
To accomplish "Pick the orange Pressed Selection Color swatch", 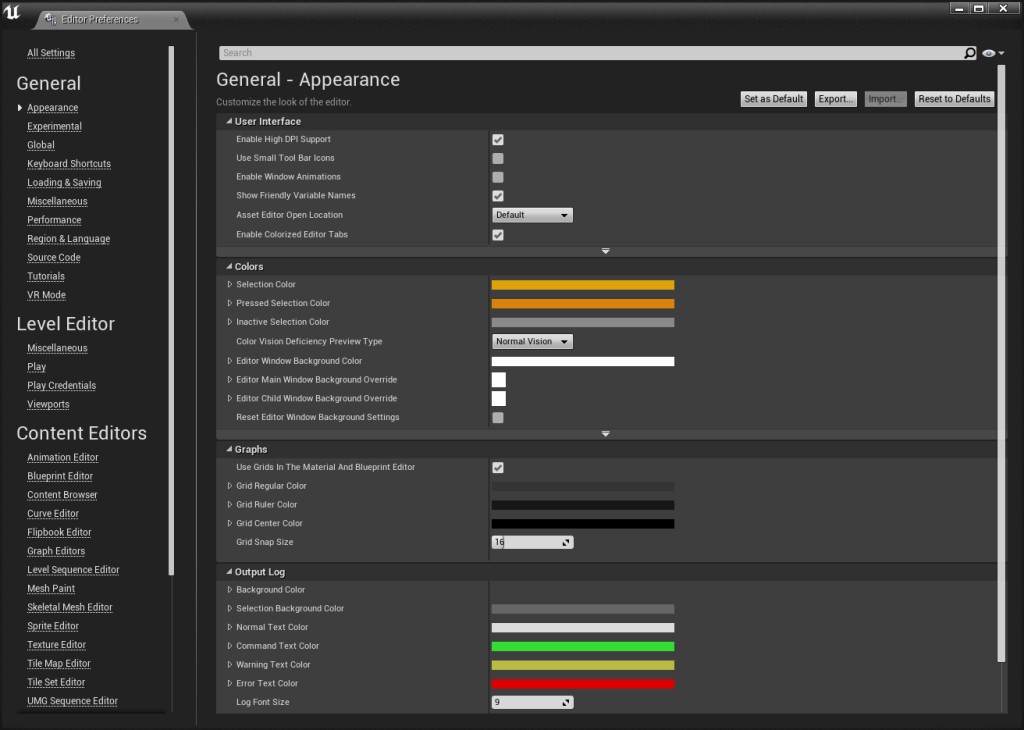I will (583, 304).
